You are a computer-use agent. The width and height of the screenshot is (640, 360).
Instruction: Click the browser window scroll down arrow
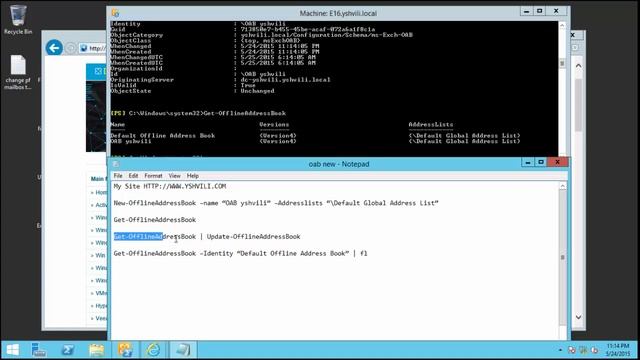click(578, 317)
